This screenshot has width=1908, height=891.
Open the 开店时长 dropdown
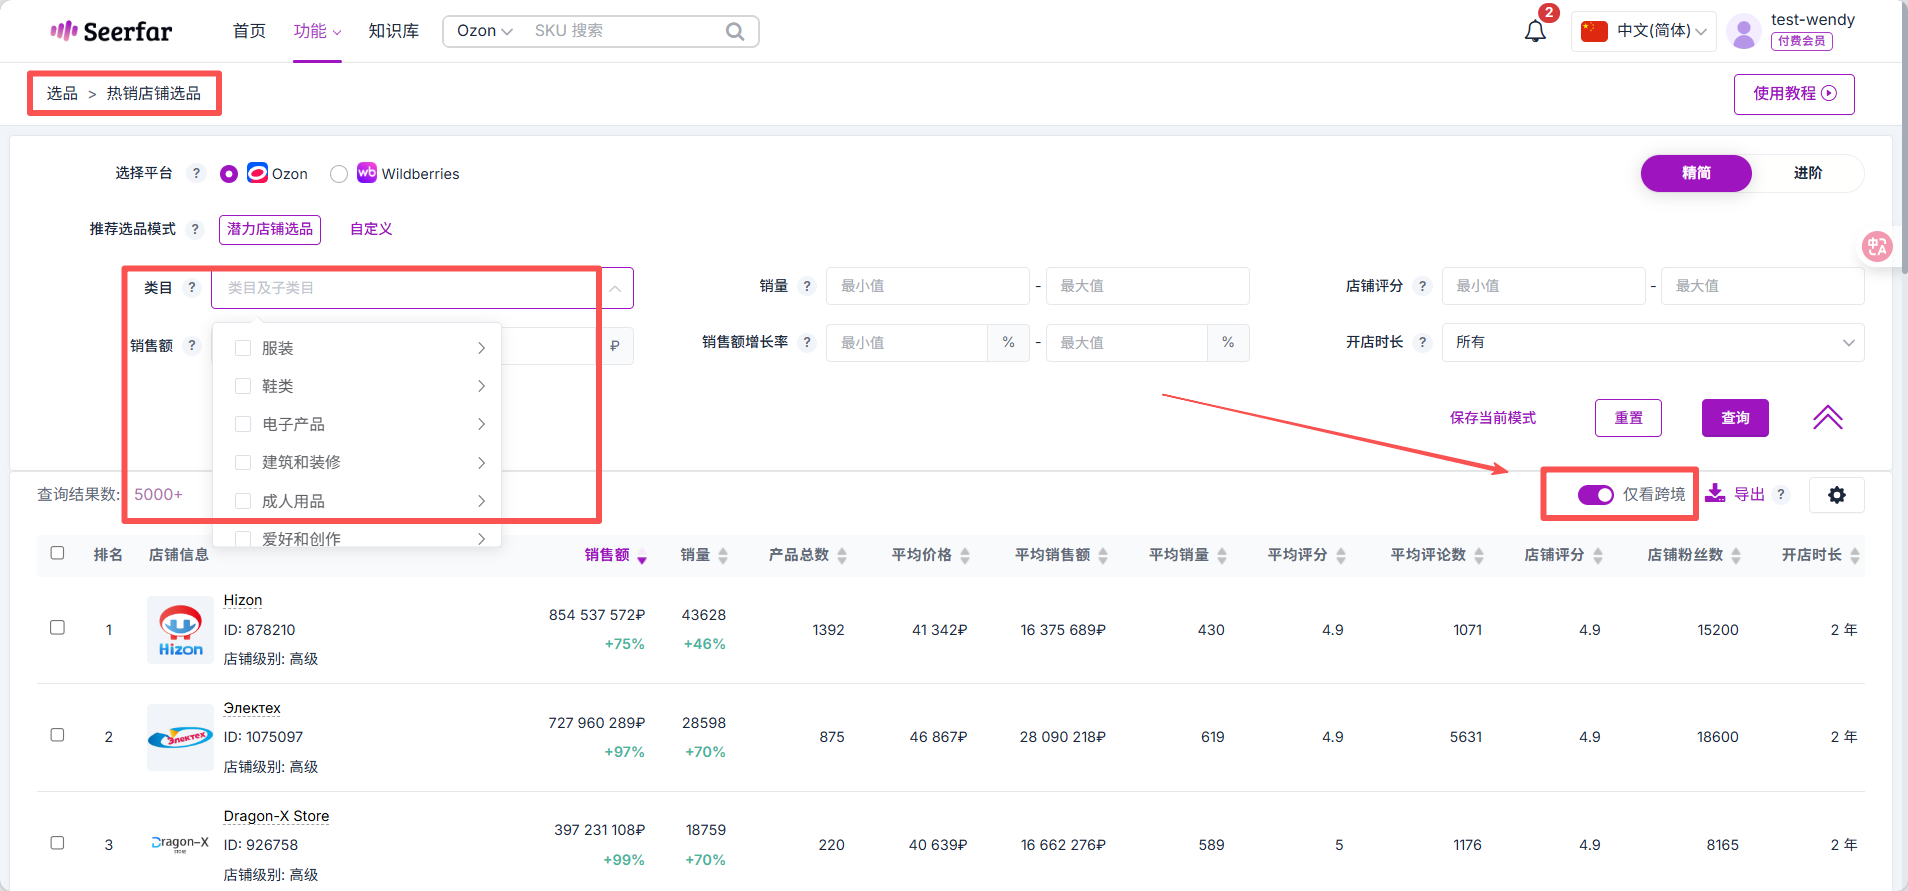1652,342
